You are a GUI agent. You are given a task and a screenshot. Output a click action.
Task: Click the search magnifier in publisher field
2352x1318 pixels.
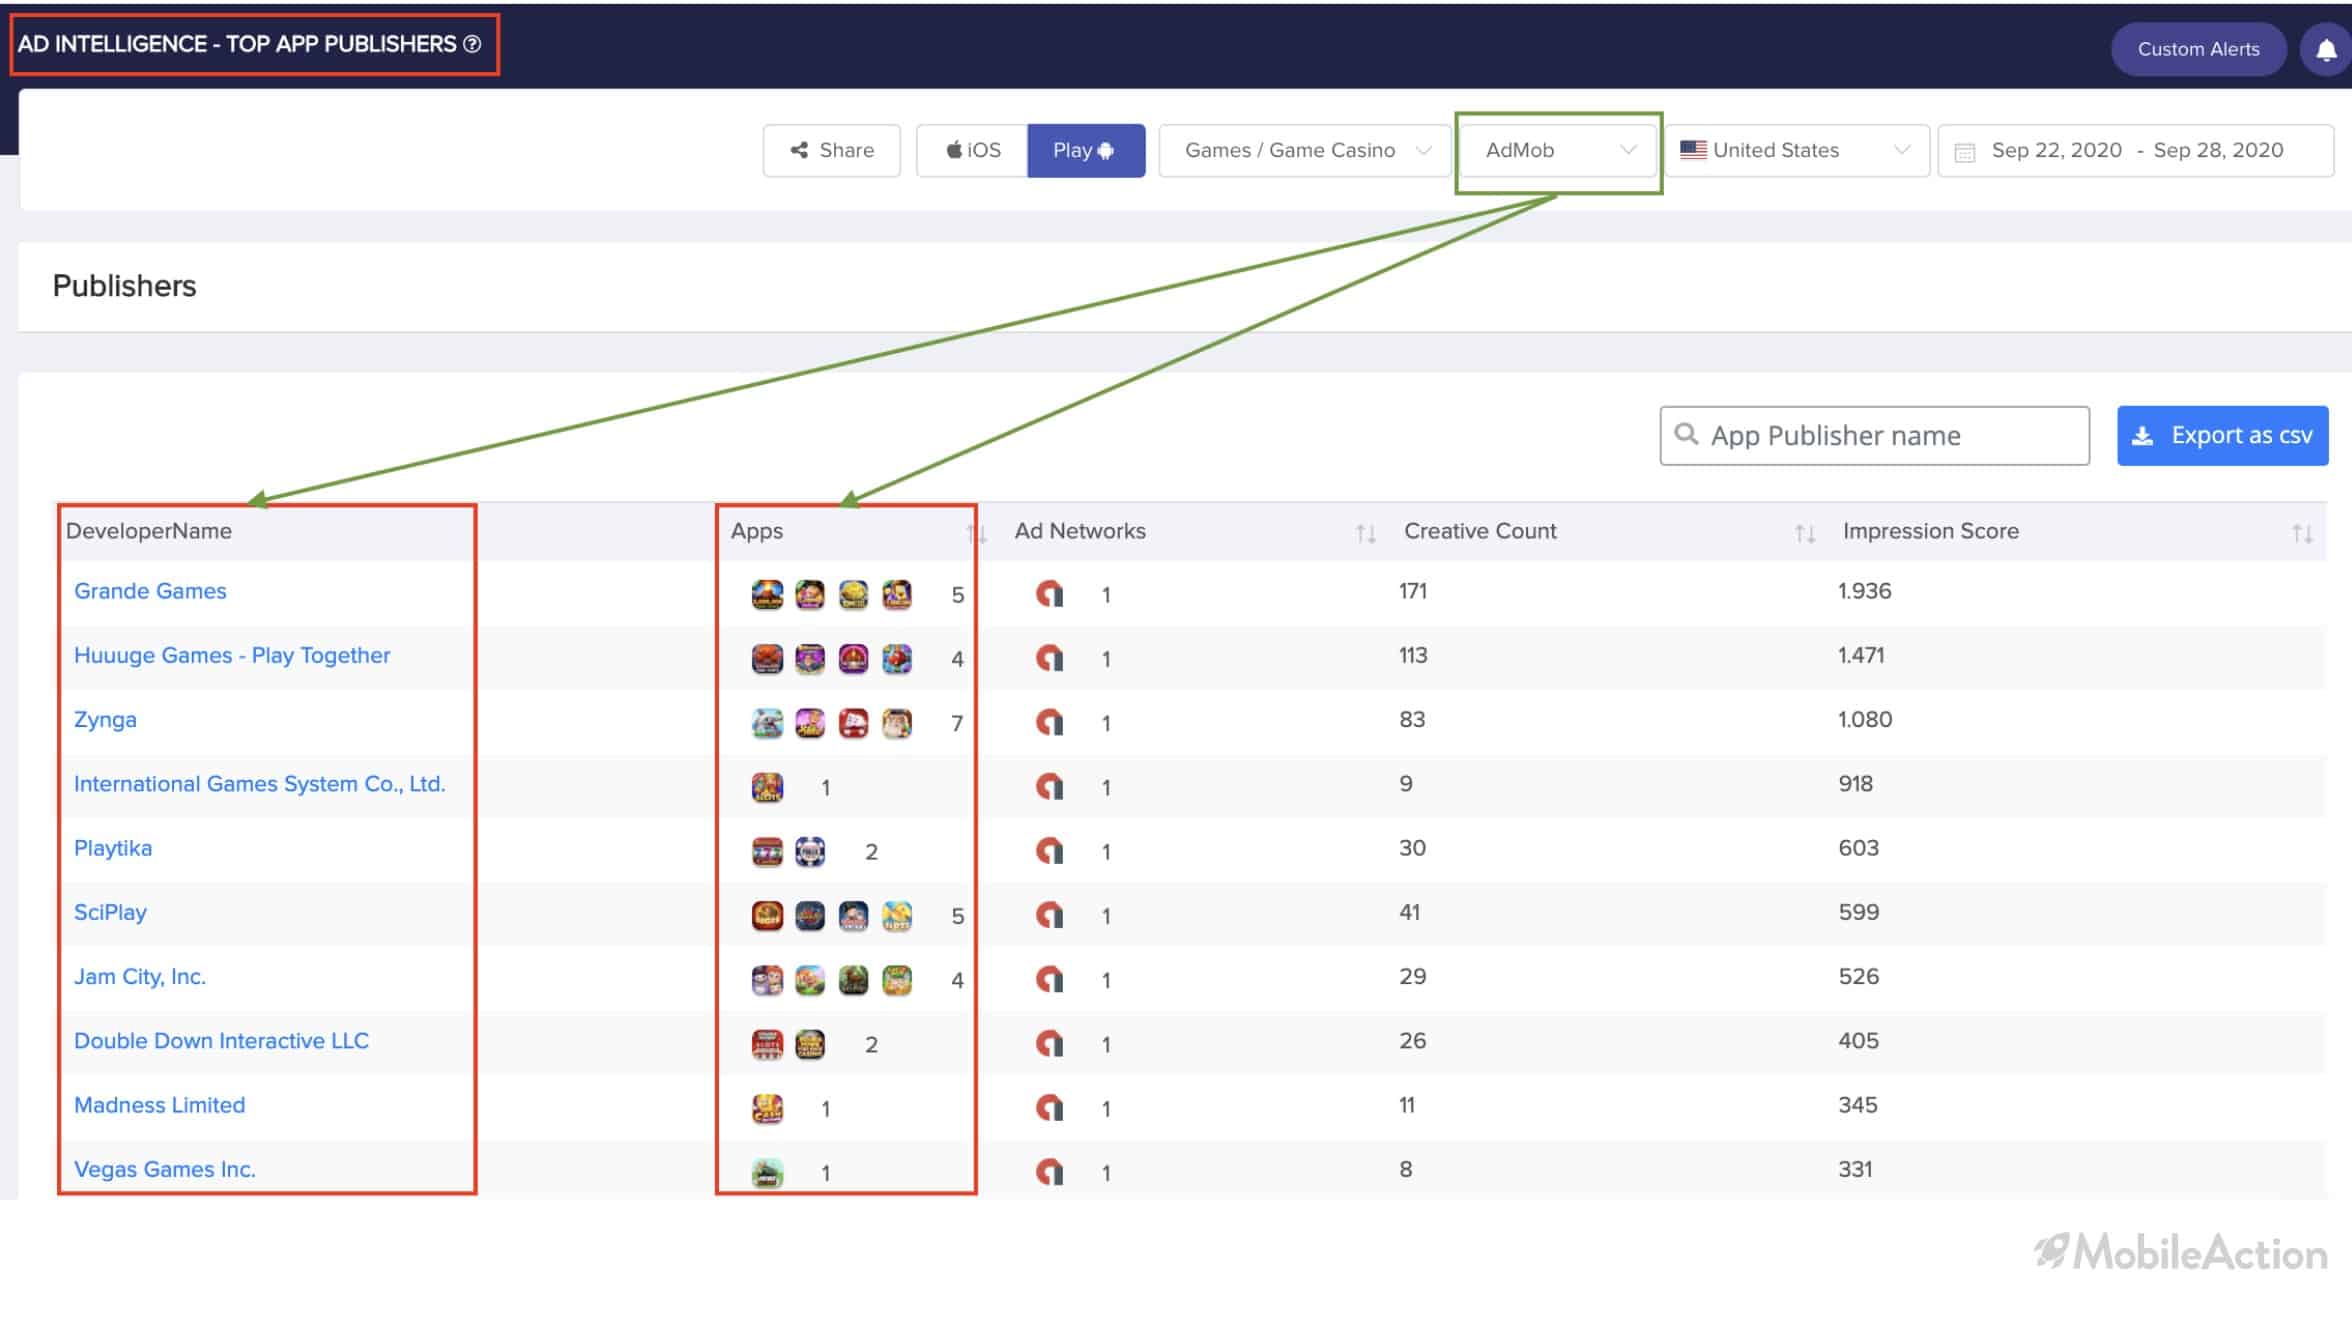tap(1686, 434)
